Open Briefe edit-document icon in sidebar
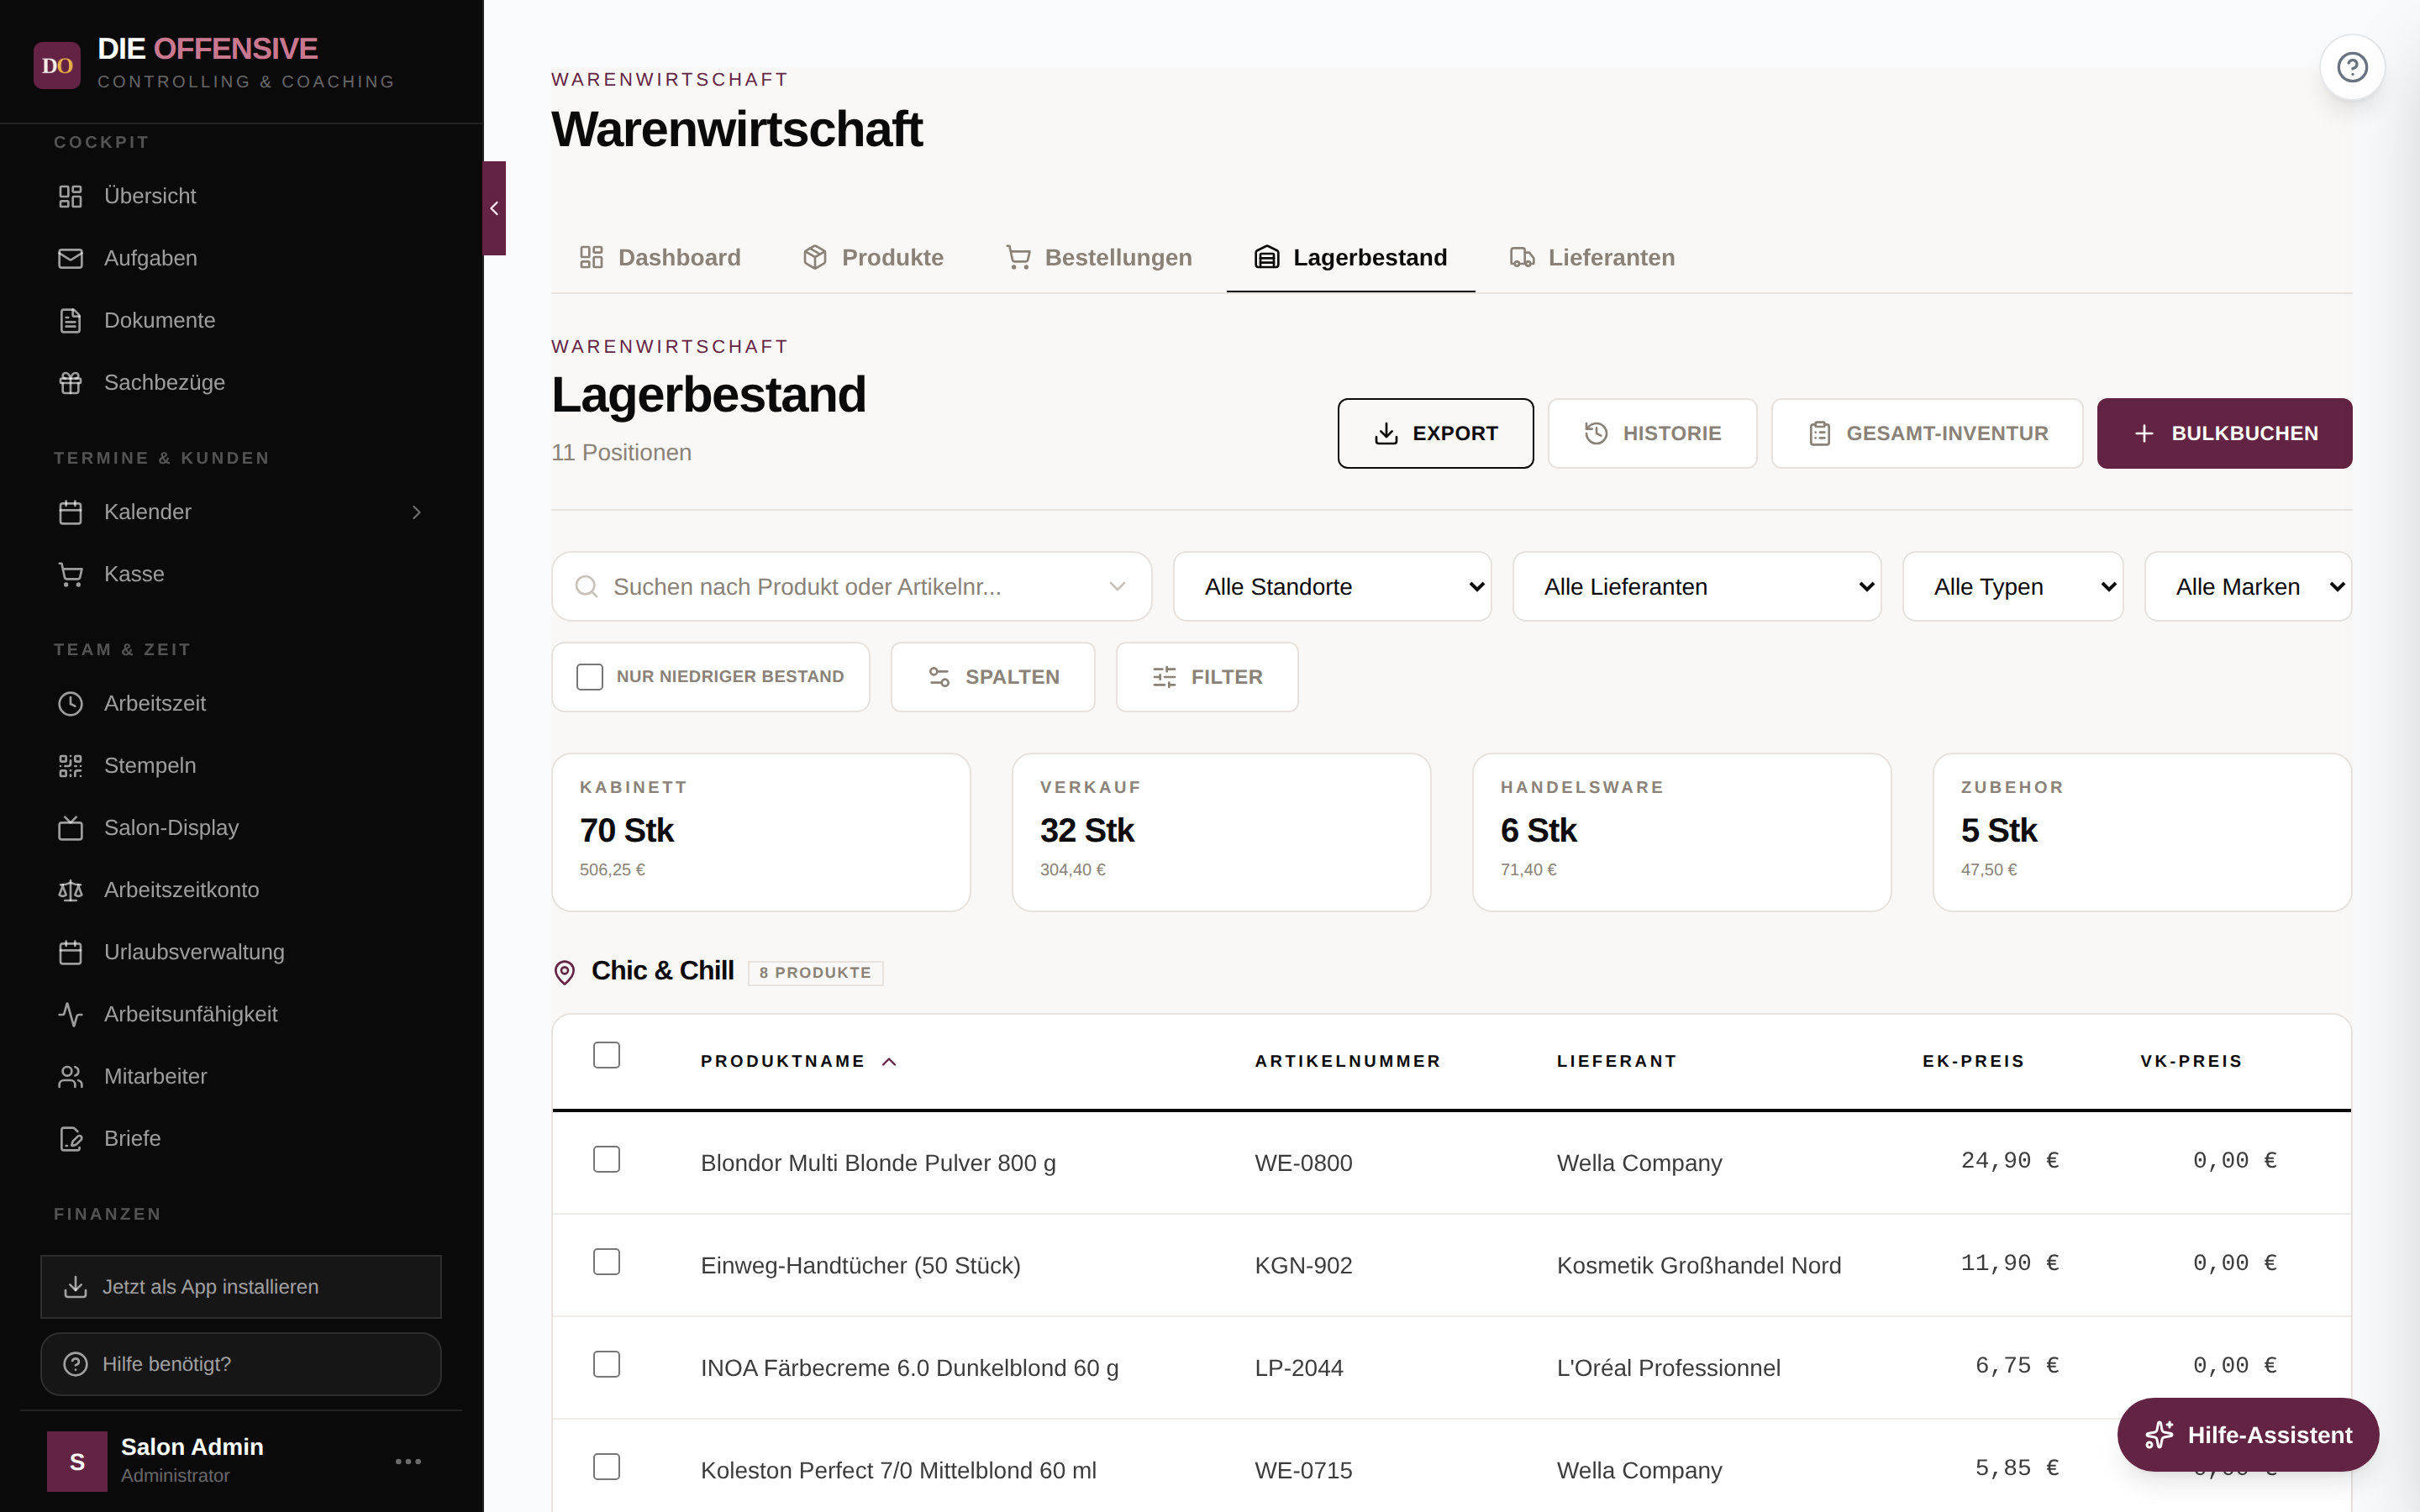This screenshot has width=2420, height=1512. point(70,1138)
